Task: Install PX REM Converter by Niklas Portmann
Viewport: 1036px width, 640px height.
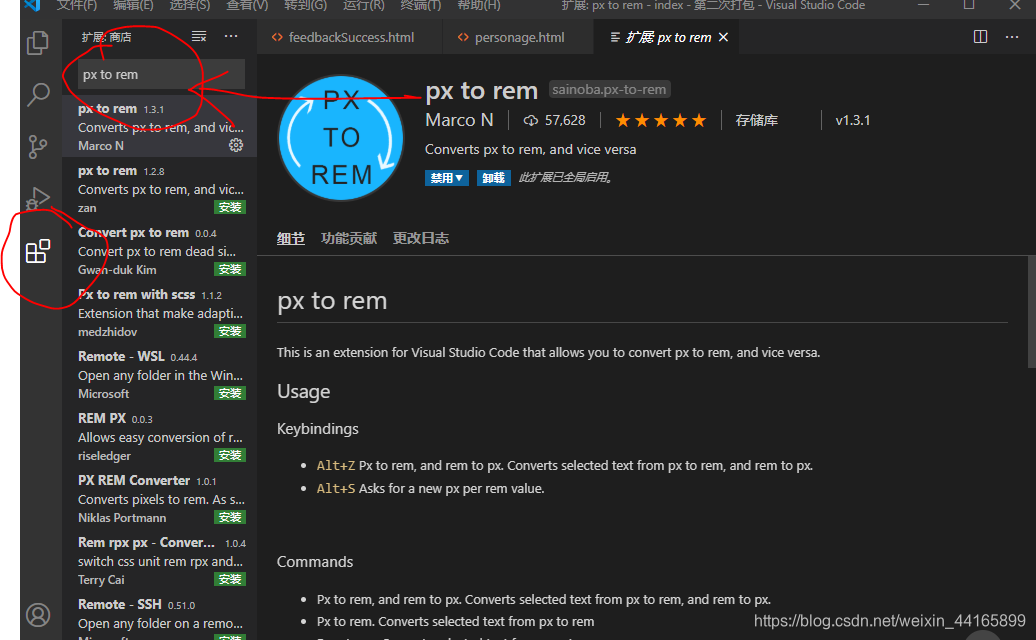Action: click(230, 518)
